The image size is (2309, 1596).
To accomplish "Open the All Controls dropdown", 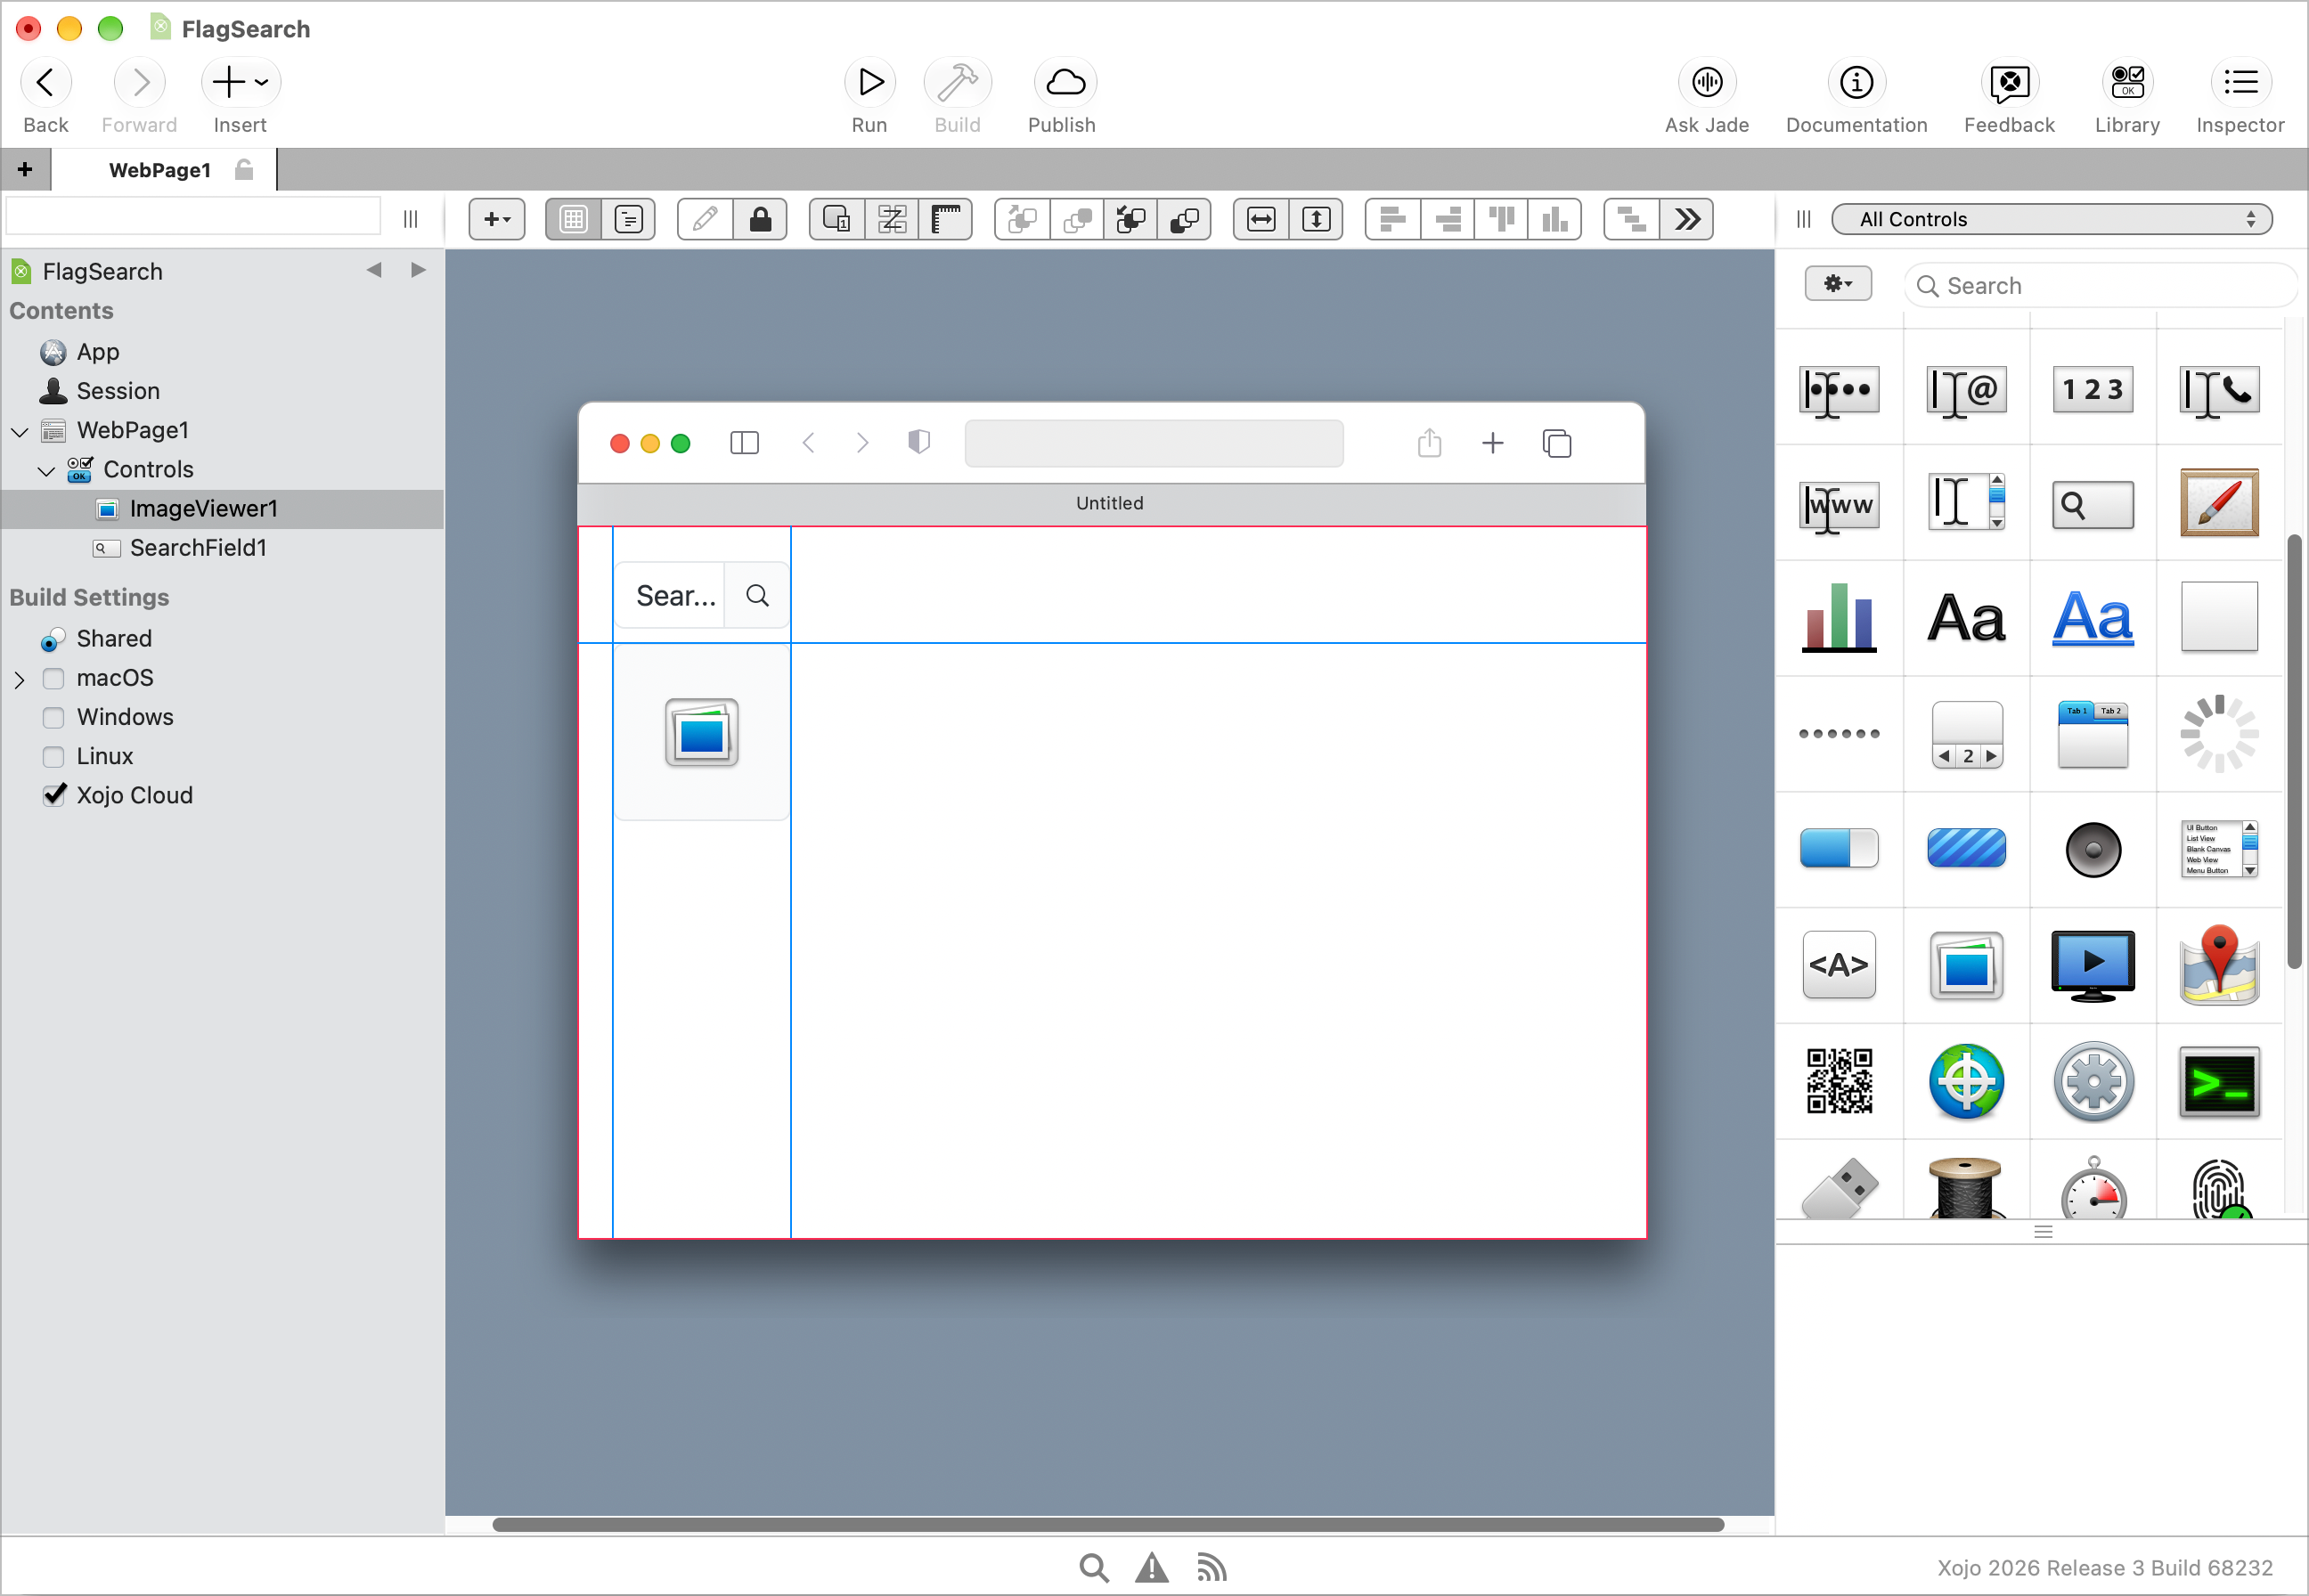I will click(2051, 219).
